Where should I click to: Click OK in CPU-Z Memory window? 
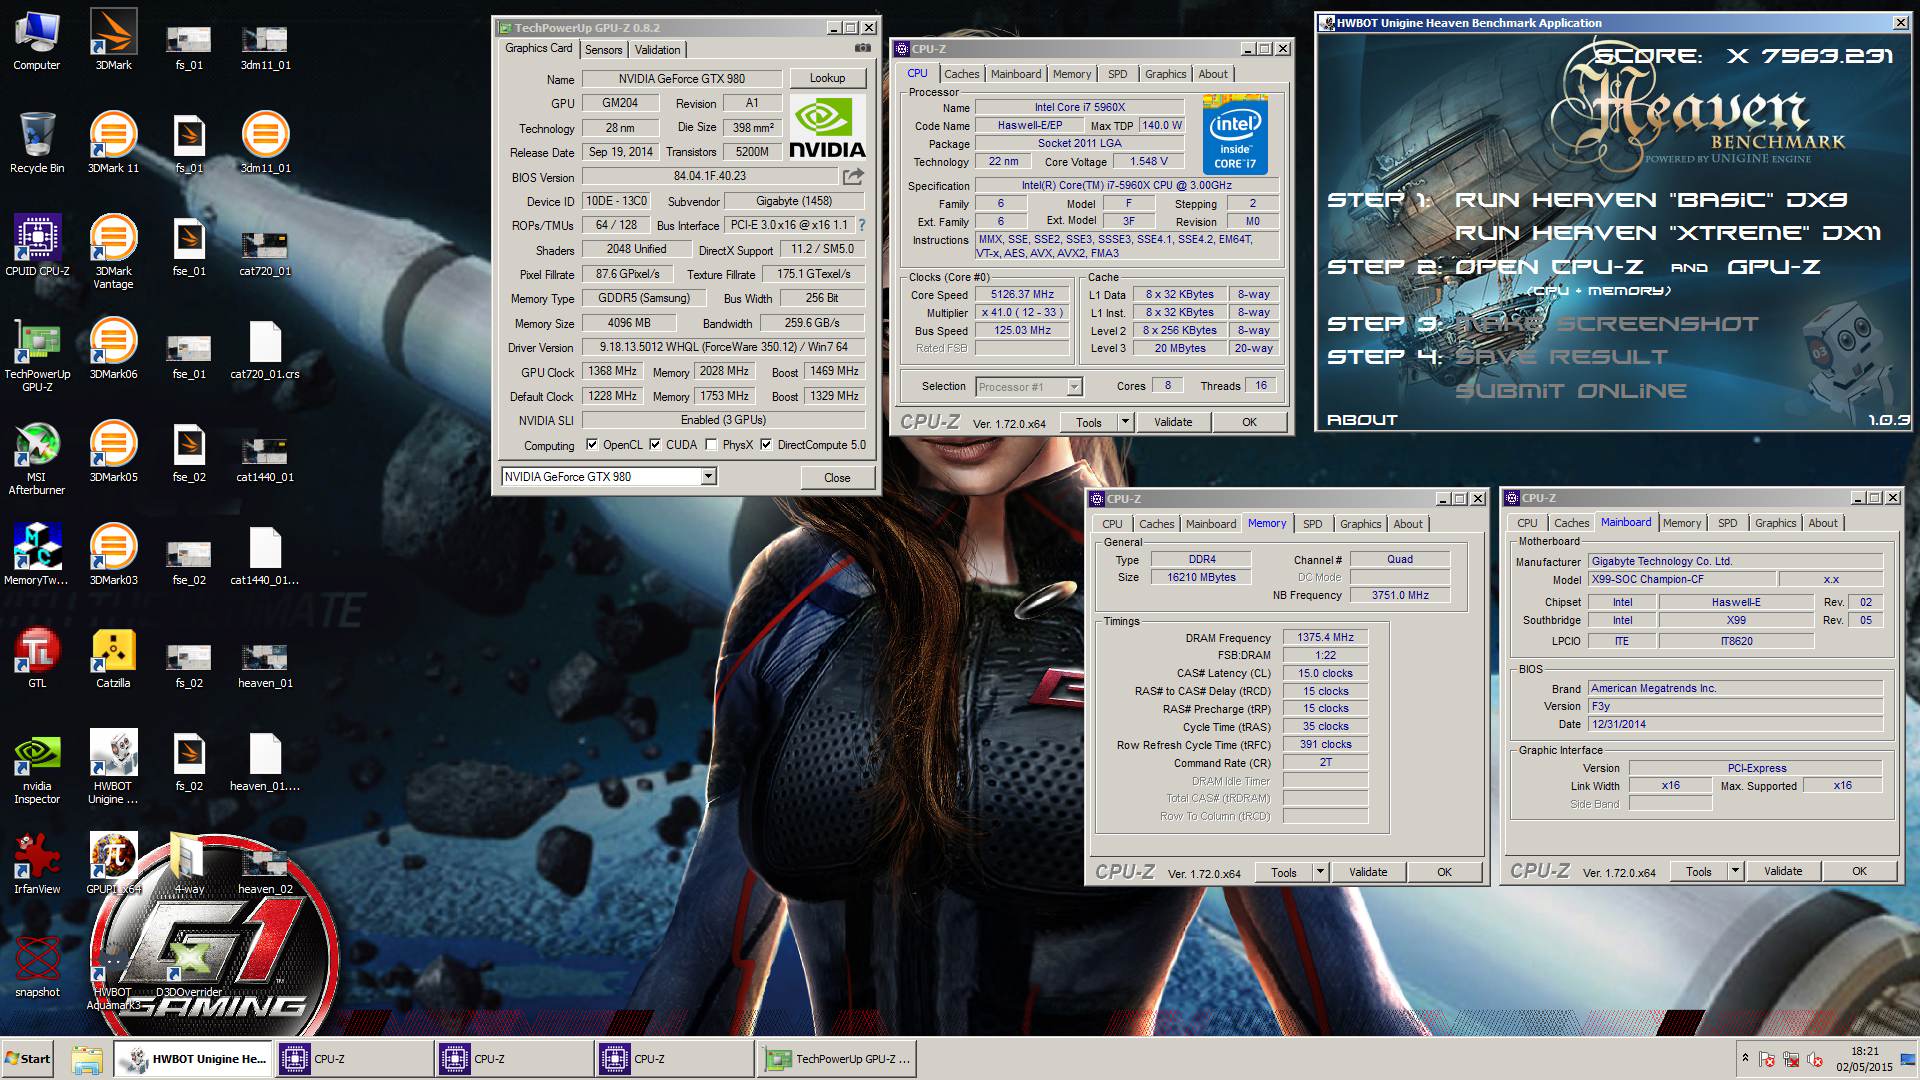[x=1444, y=872]
